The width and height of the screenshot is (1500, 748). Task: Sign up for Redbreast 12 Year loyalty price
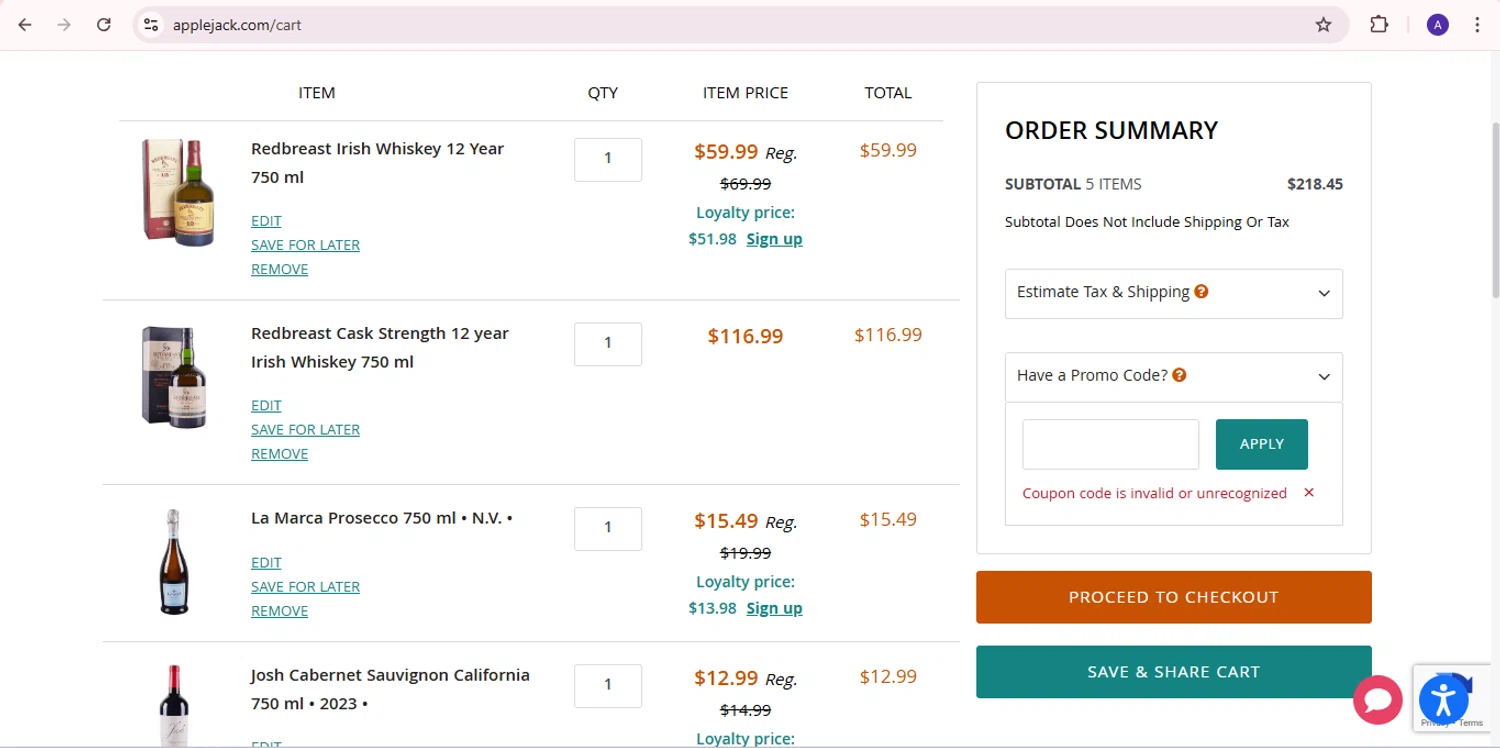(774, 239)
